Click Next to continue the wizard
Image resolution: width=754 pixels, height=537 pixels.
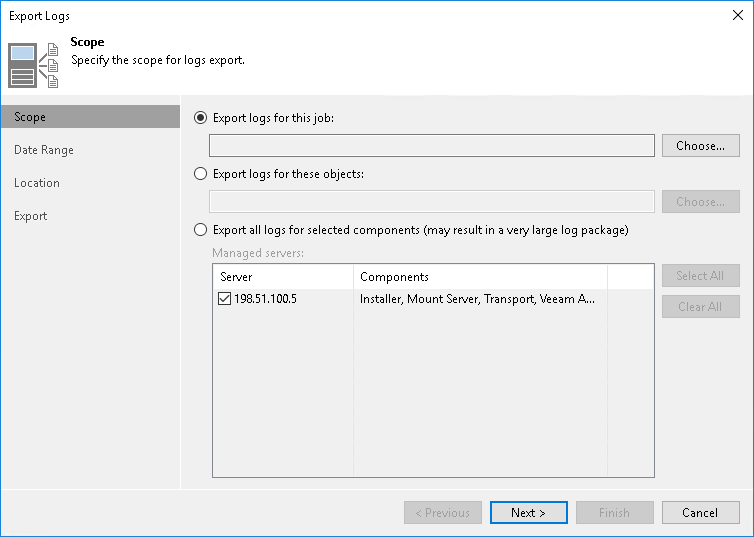(528, 513)
